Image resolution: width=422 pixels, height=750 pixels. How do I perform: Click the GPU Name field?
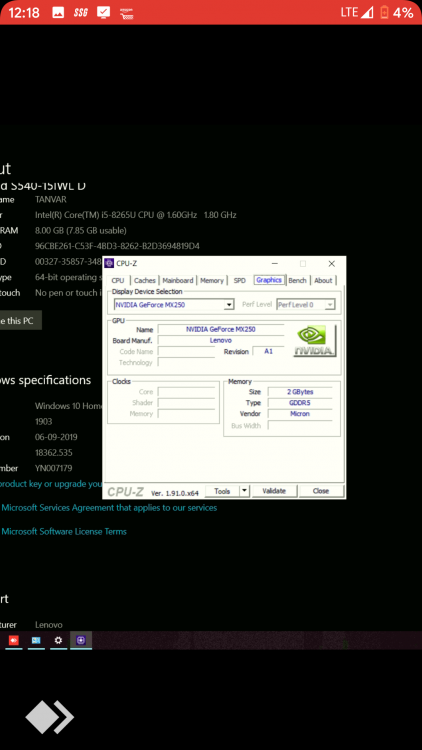coord(221,329)
